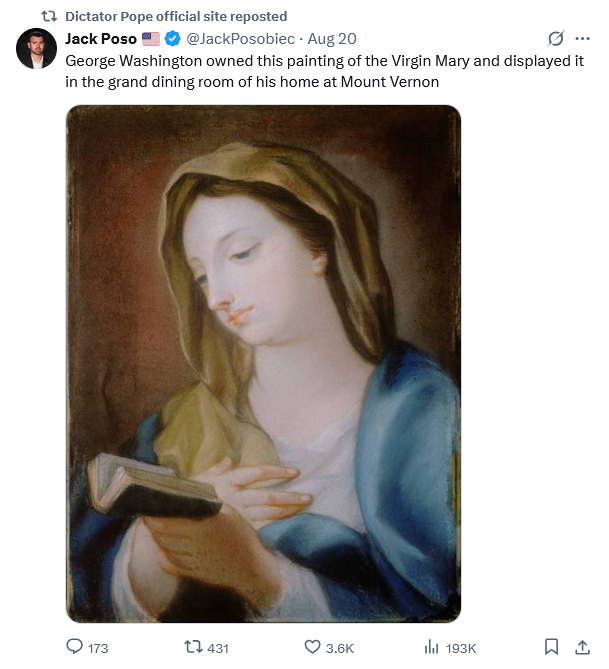Click the reply speech bubble icon
The image size is (609, 669).
coord(74,647)
